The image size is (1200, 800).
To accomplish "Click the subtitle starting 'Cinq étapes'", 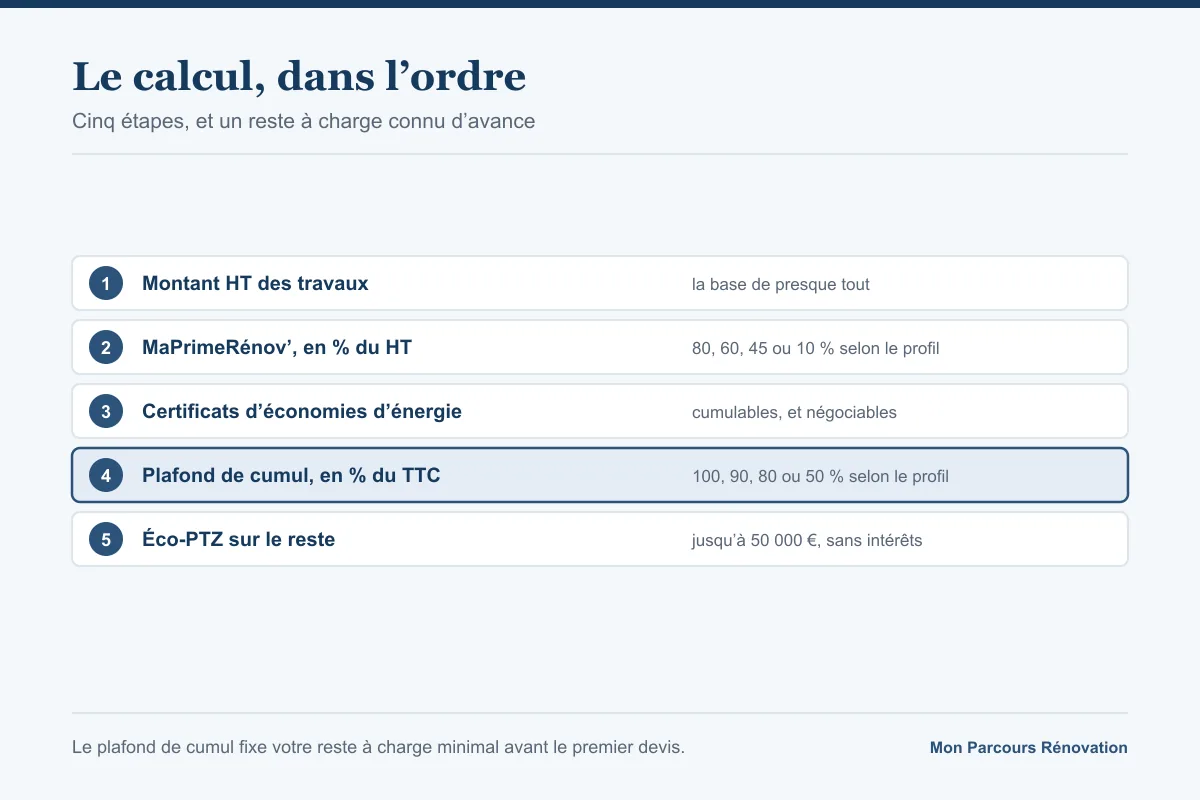I will point(304,121).
